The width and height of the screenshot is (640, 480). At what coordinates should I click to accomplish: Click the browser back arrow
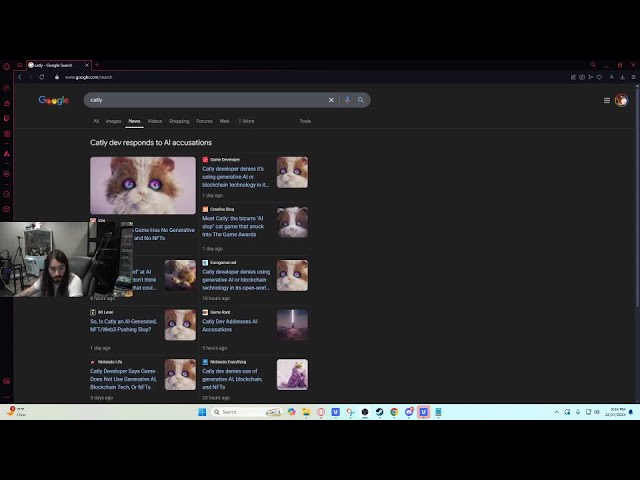pos(18,77)
